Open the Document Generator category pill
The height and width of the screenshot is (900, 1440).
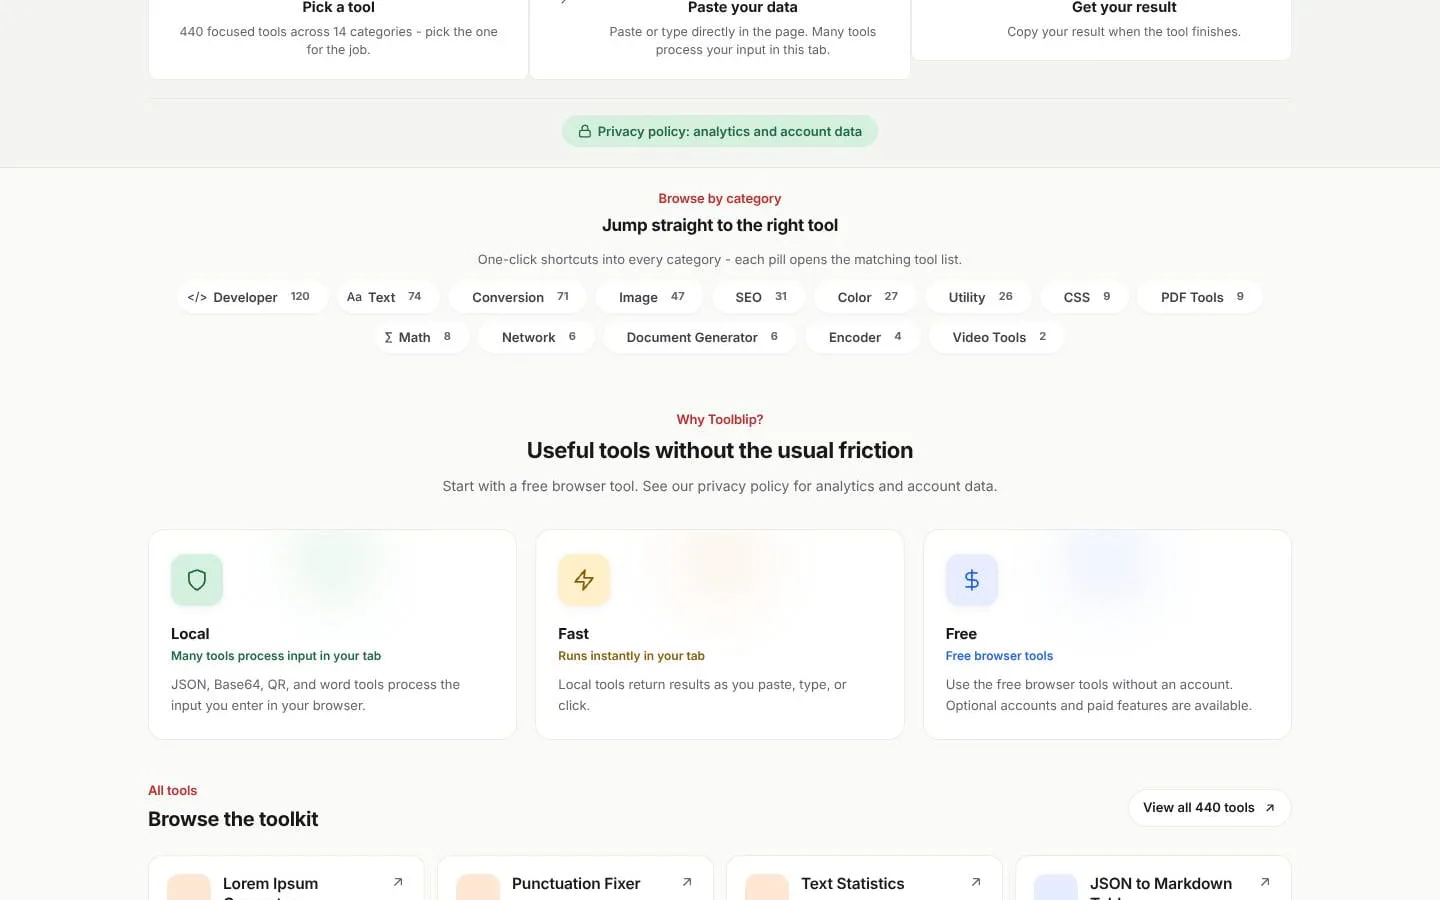(x=700, y=337)
